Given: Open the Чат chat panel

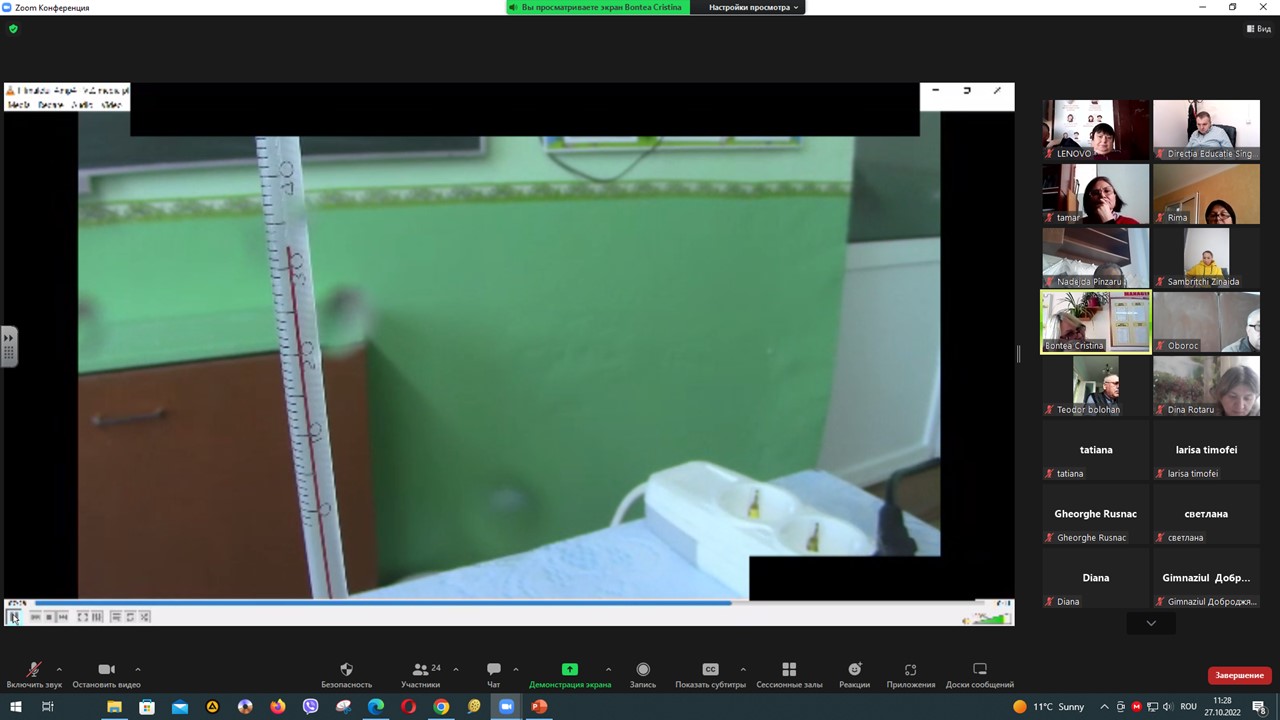Looking at the screenshot, I should pyautogui.click(x=493, y=670).
